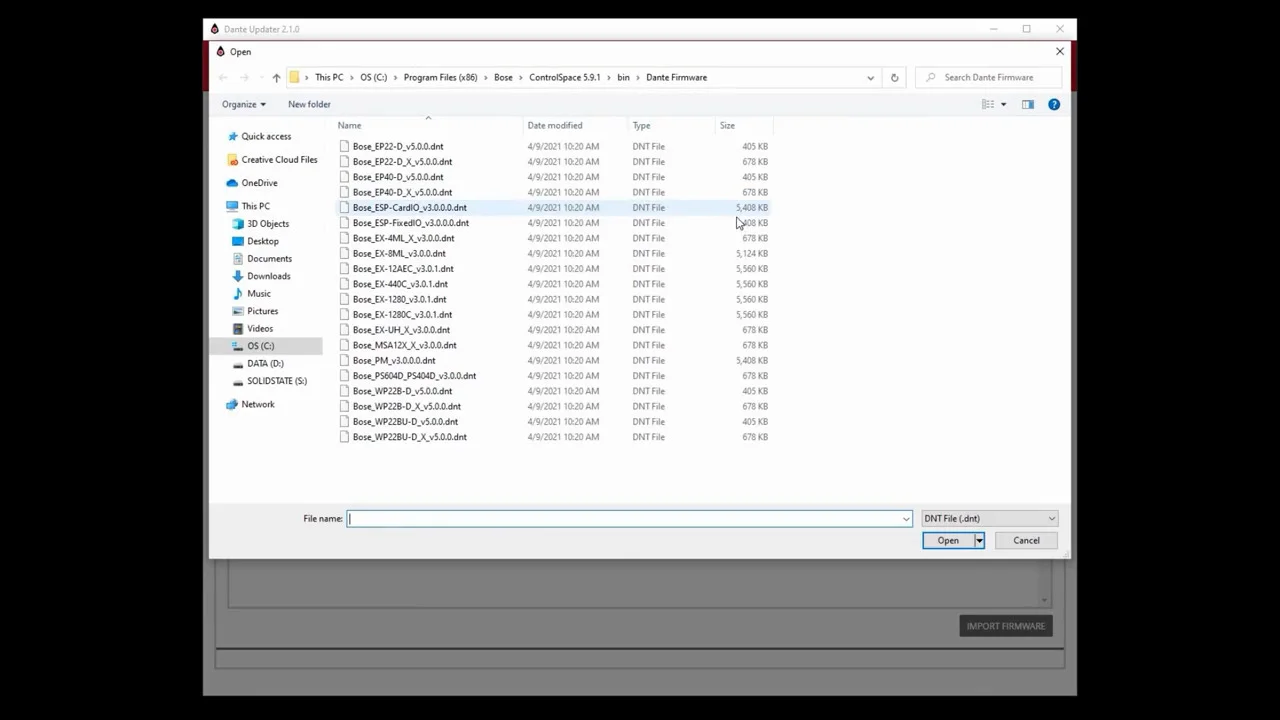Sort by Date modified column header
The height and width of the screenshot is (720, 1280).
[576, 125]
